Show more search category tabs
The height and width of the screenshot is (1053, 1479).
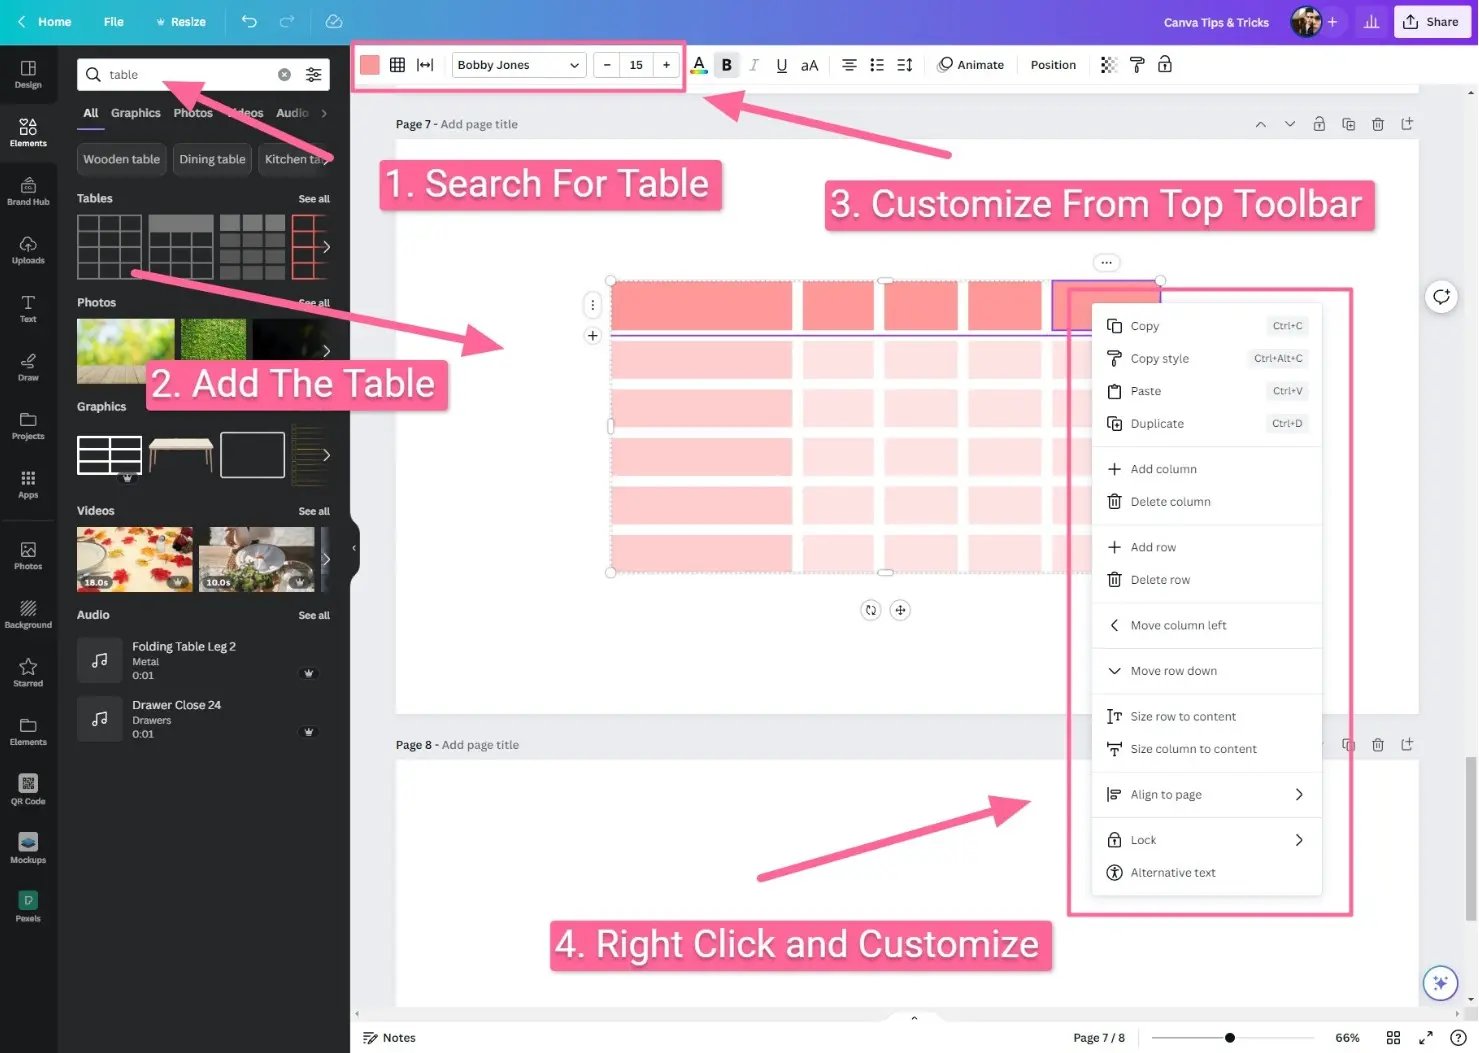coord(324,113)
